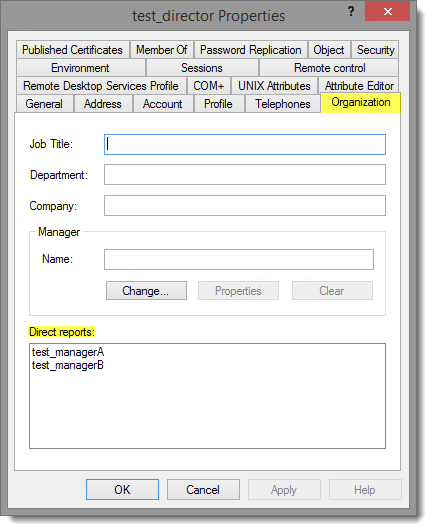
Task: Switch to the Member Of tab
Action: 162,50
